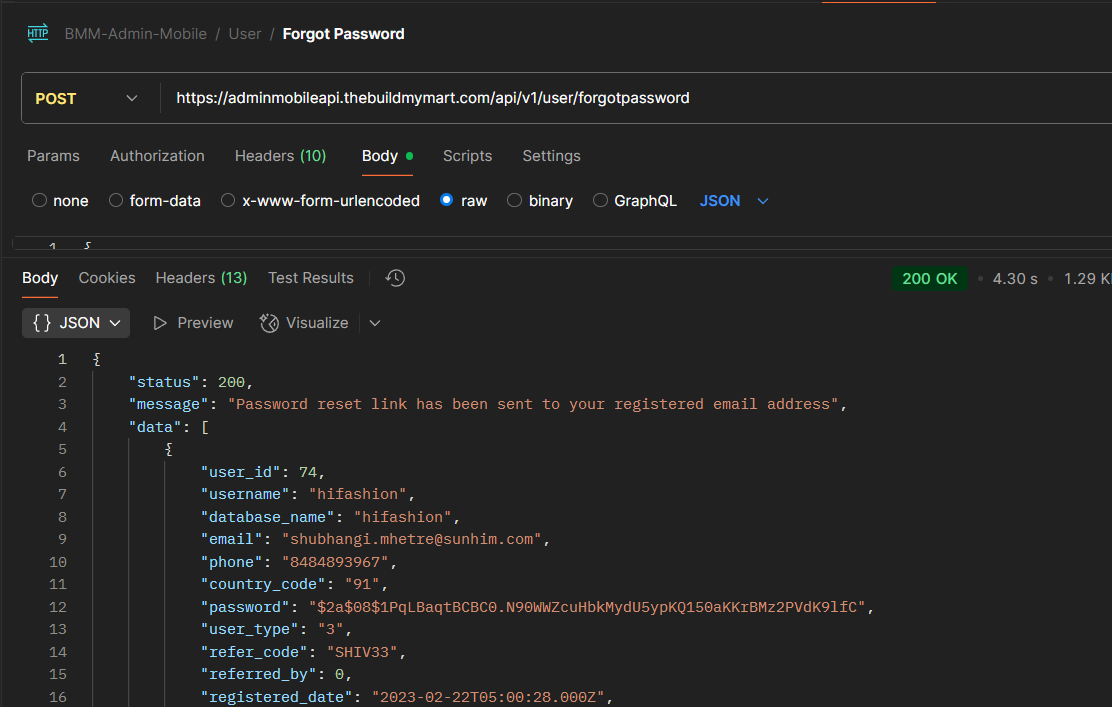
Task: Click the "user_type": "3" line
Action: tap(277, 630)
